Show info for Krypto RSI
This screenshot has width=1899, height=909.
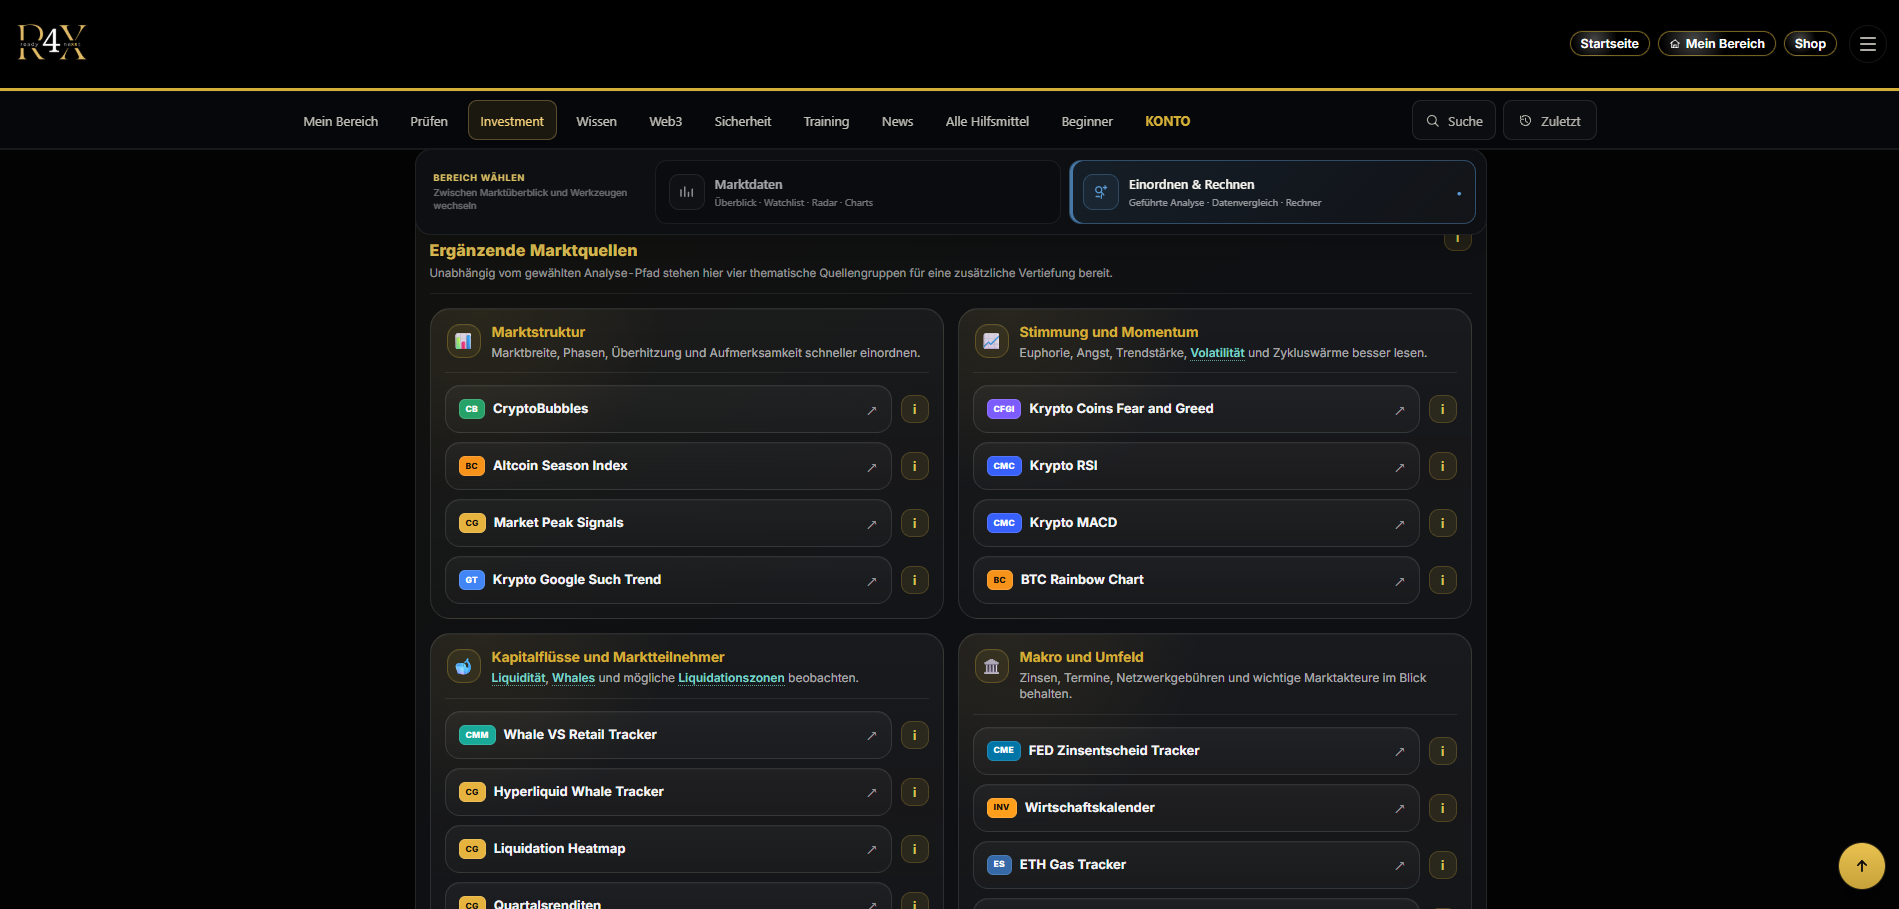tap(1442, 466)
